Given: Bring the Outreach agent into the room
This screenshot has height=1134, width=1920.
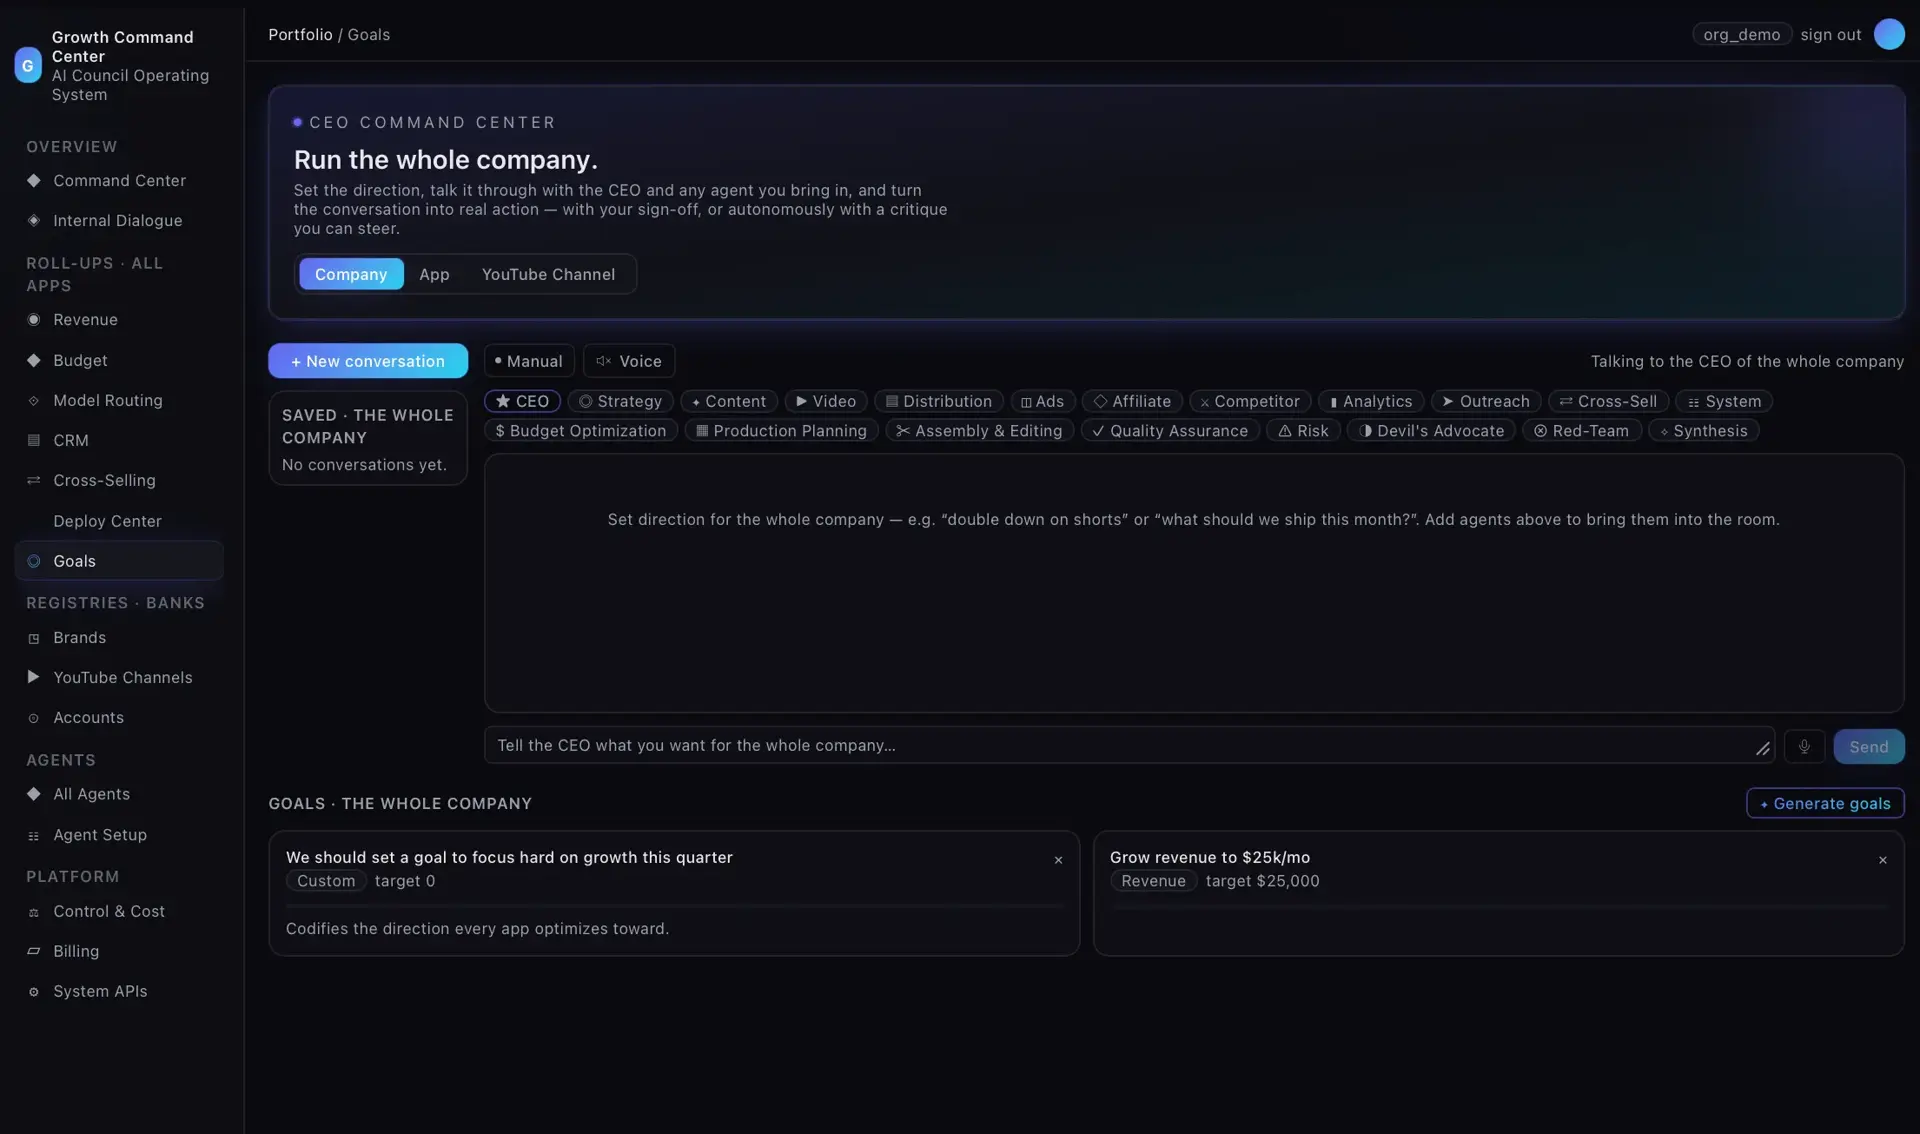Looking at the screenshot, I should 1486,401.
